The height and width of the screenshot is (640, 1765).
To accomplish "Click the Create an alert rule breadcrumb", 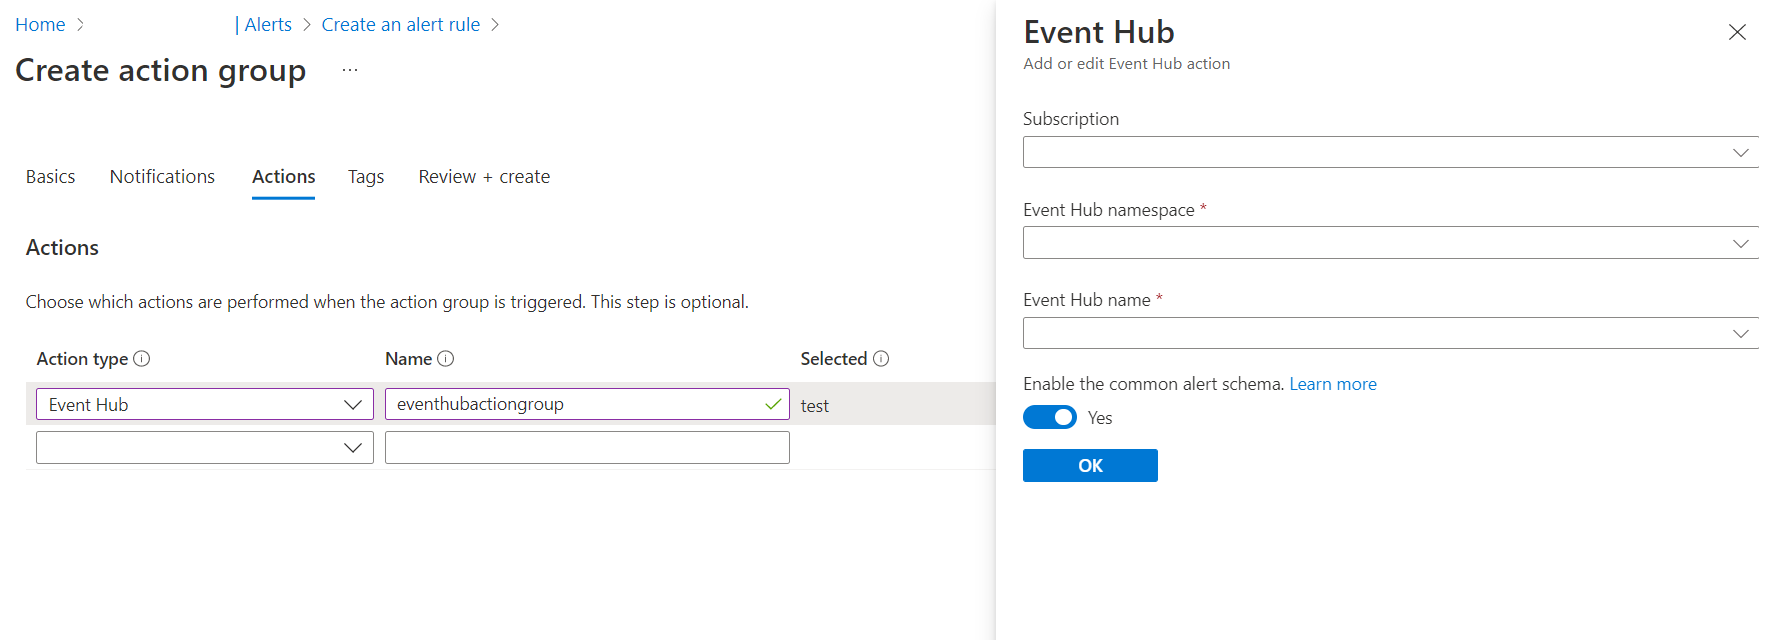I will (x=400, y=25).
